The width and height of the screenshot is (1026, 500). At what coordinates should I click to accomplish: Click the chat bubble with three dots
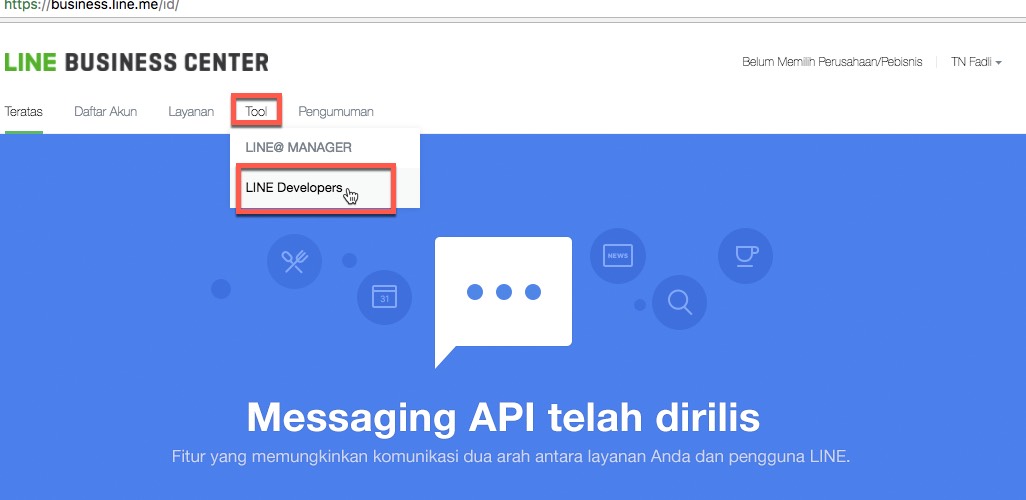pyautogui.click(x=503, y=302)
